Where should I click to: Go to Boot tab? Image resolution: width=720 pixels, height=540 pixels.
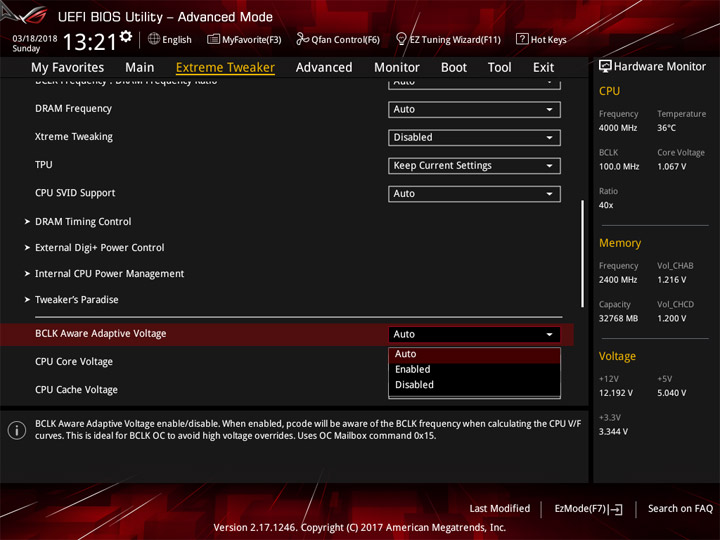454,68
